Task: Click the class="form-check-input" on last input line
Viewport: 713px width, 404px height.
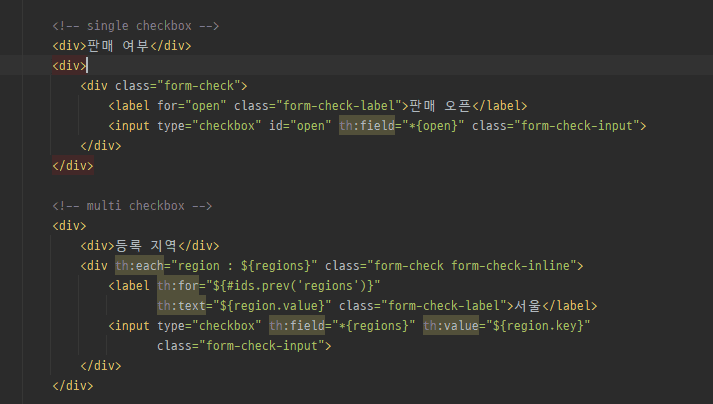Action: click(x=241, y=346)
